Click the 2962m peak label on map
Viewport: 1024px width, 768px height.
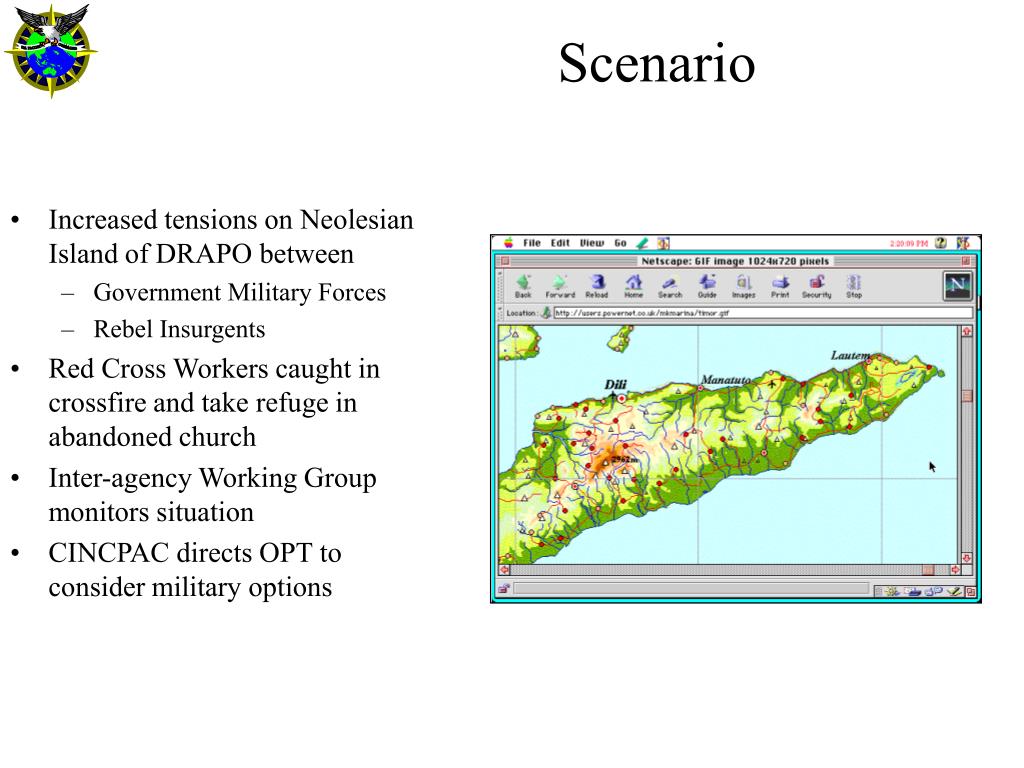pyautogui.click(x=624, y=459)
